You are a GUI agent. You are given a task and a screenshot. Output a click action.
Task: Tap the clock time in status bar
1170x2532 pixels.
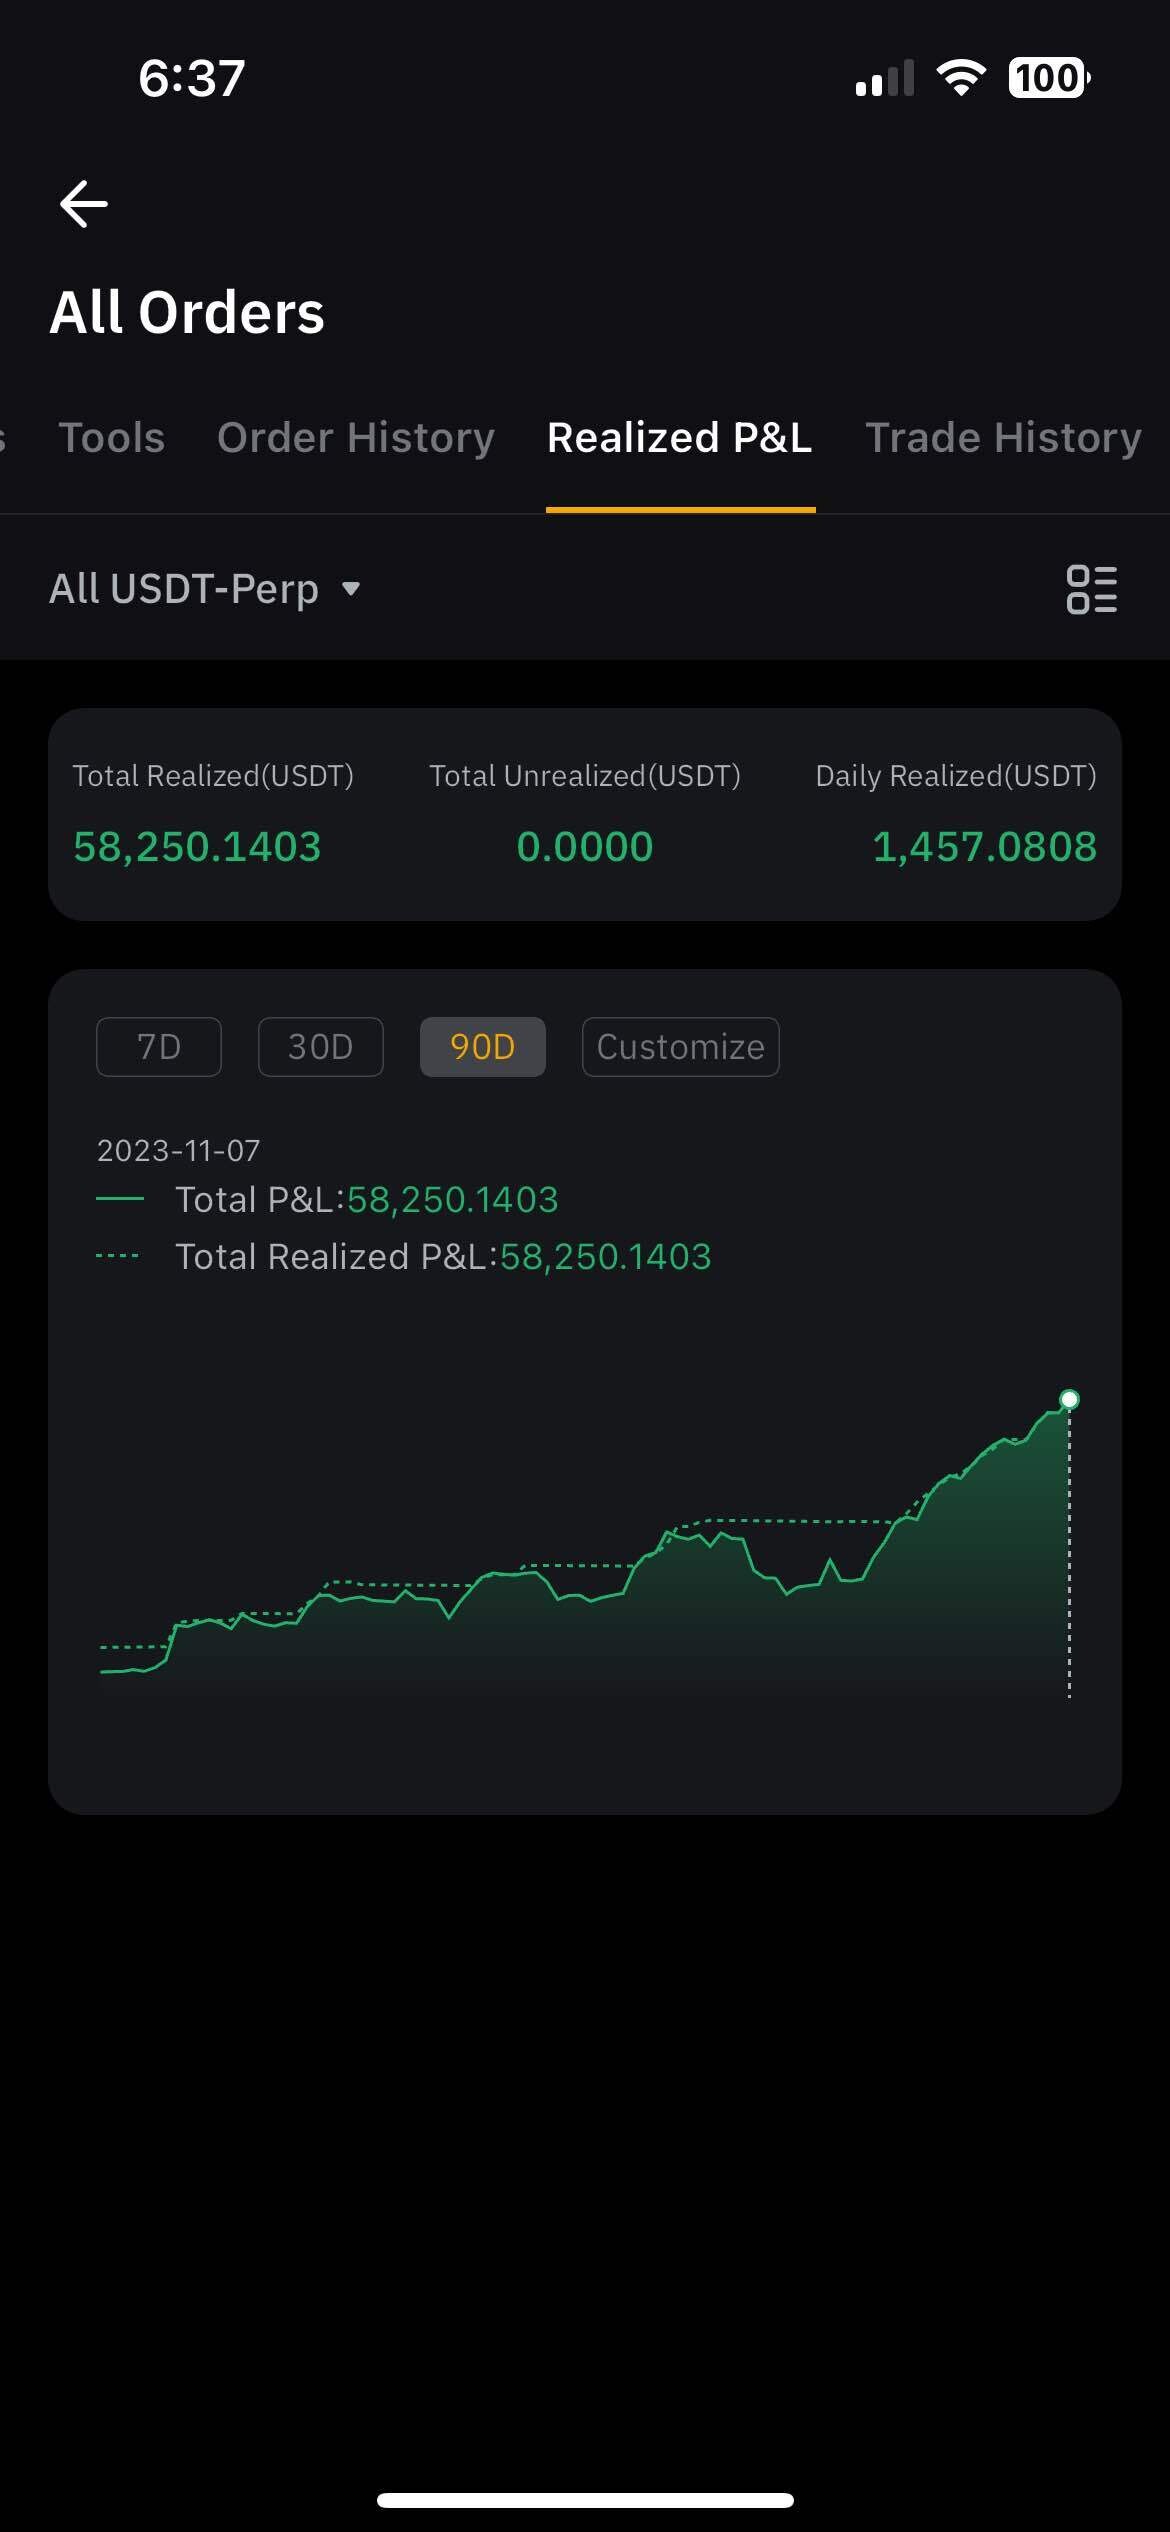click(191, 78)
